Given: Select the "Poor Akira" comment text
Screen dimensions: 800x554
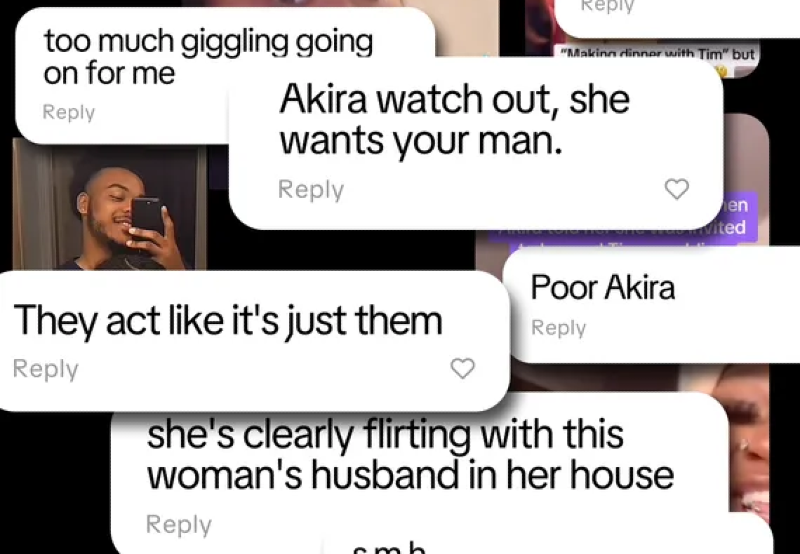Looking at the screenshot, I should [603, 287].
